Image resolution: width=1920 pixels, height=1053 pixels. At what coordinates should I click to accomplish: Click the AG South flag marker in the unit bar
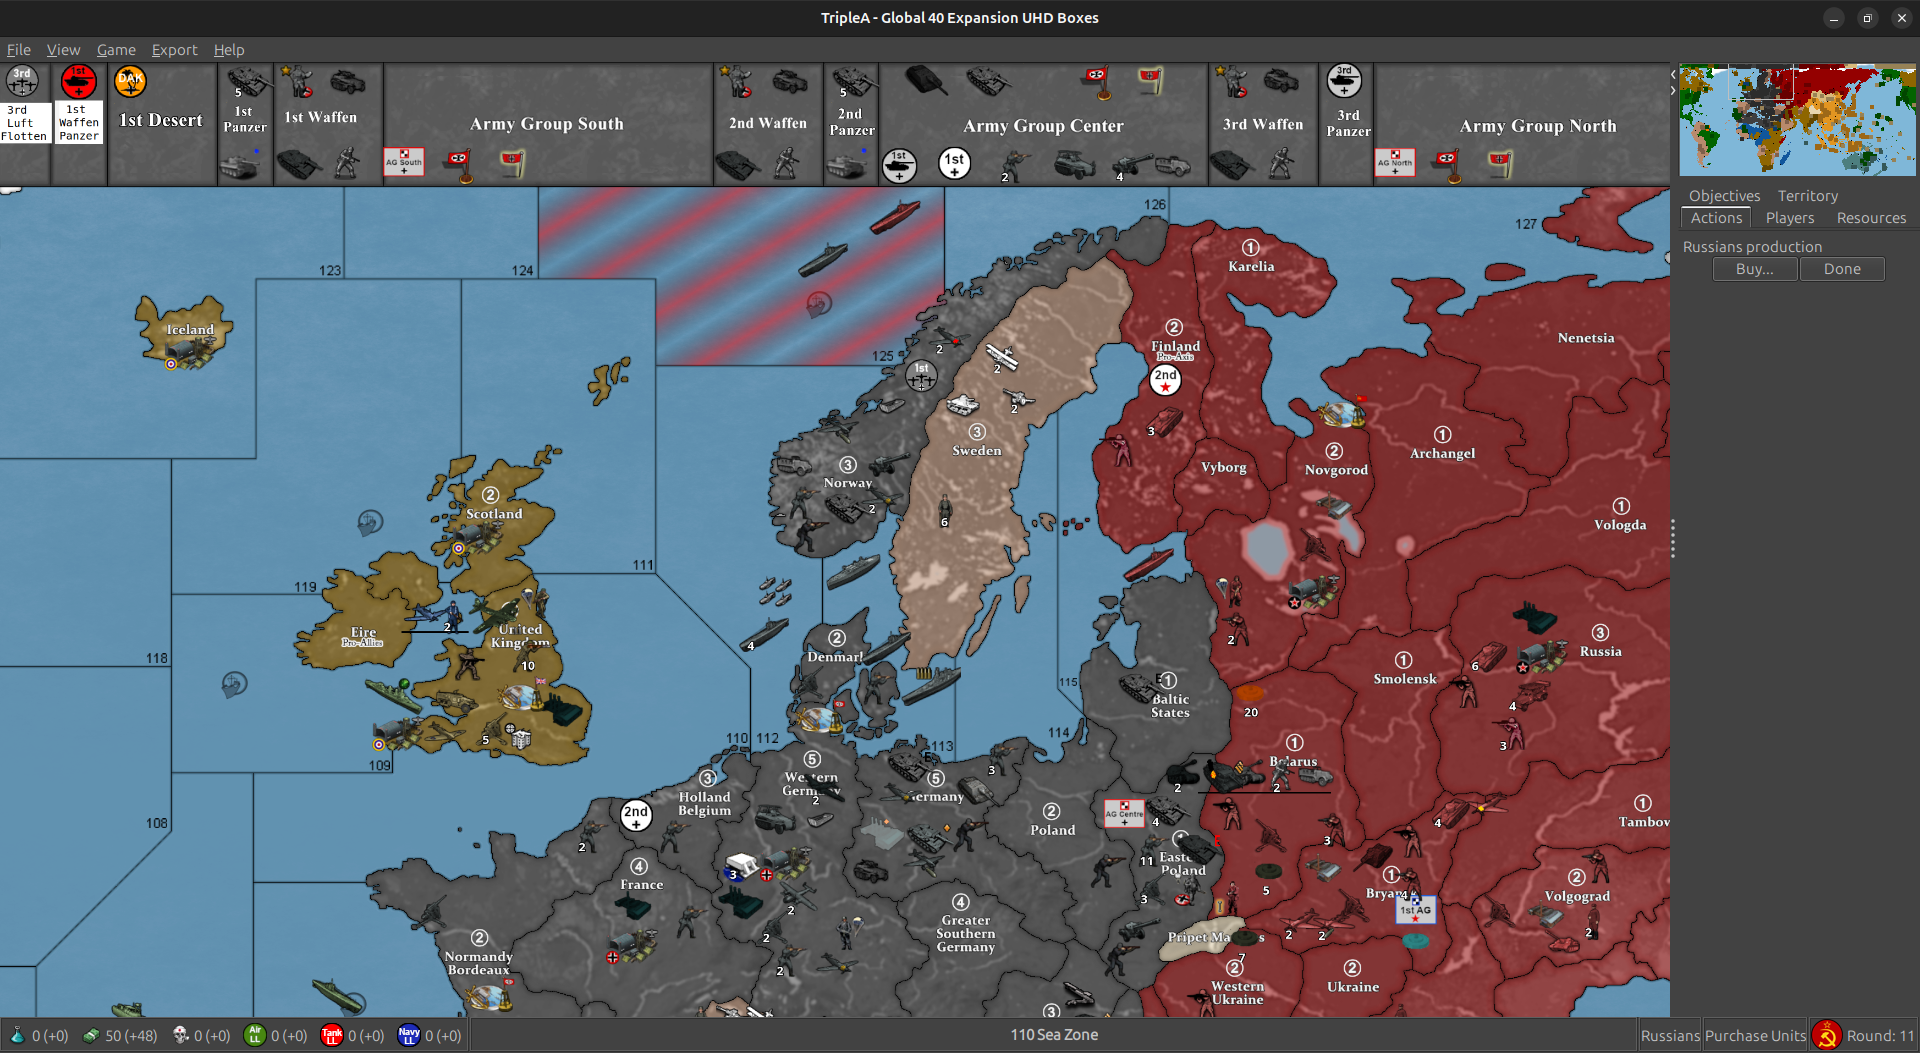[x=403, y=161]
